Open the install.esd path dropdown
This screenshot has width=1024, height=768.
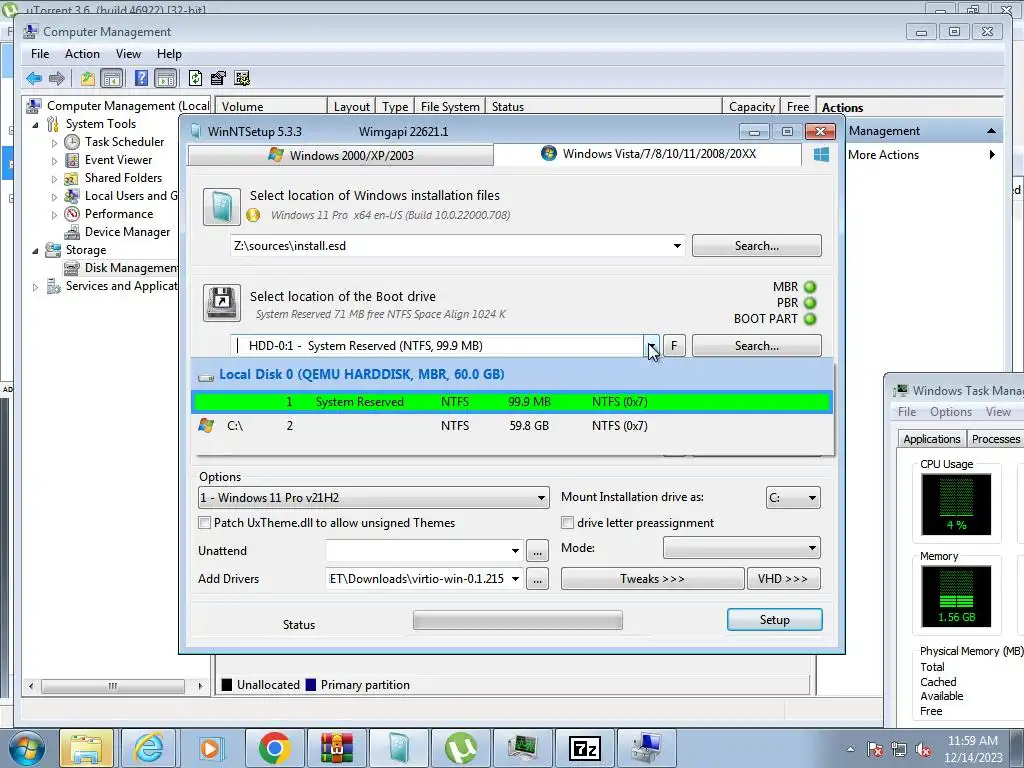677,246
